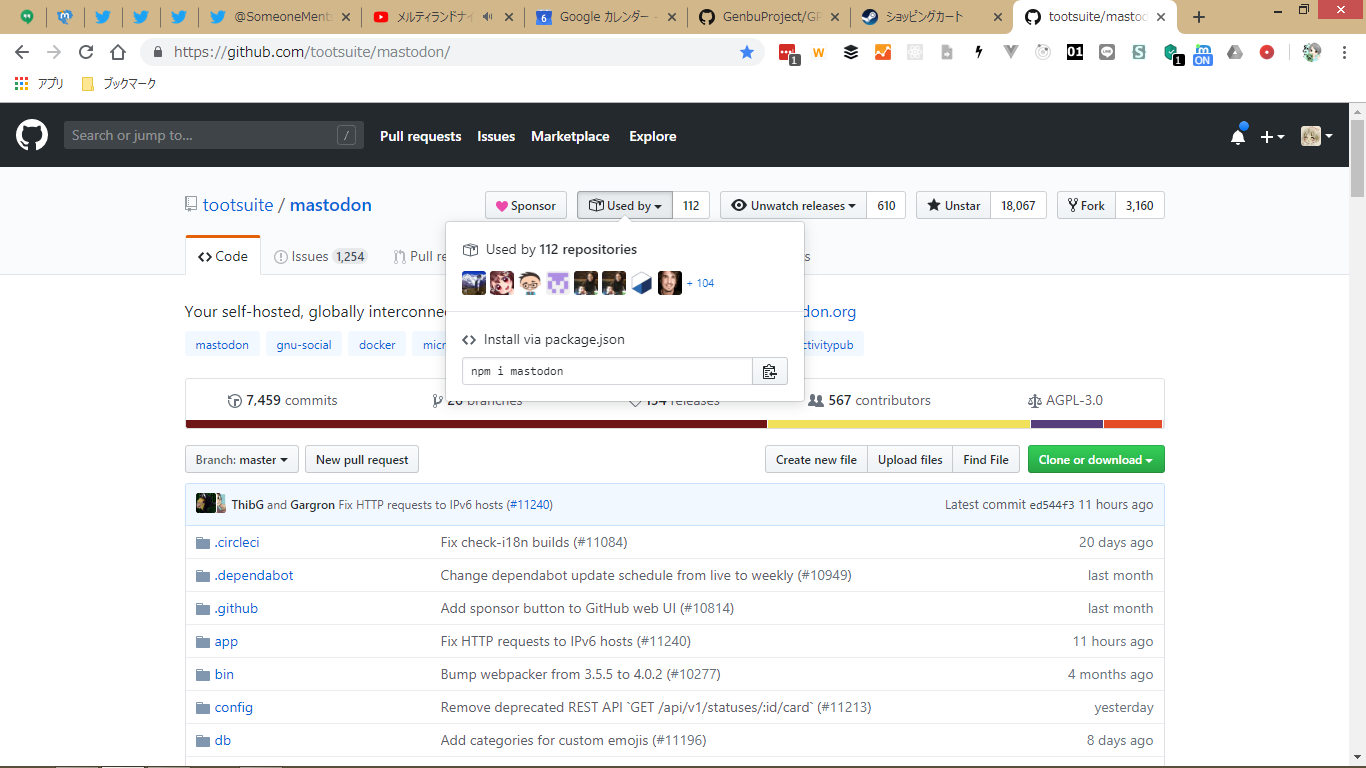The height and width of the screenshot is (768, 1366).
Task: Select the gnu-social topic tag
Action: coord(303,344)
